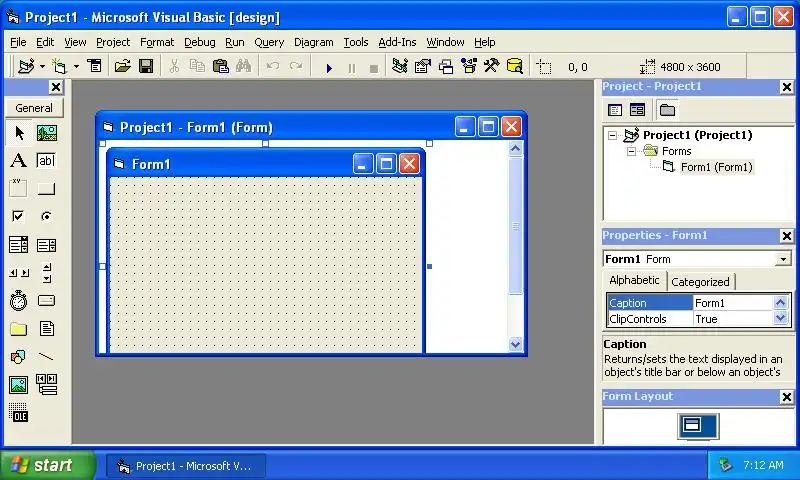Open the Form1 Form object dropdown
800x480 pixels.
point(783,259)
